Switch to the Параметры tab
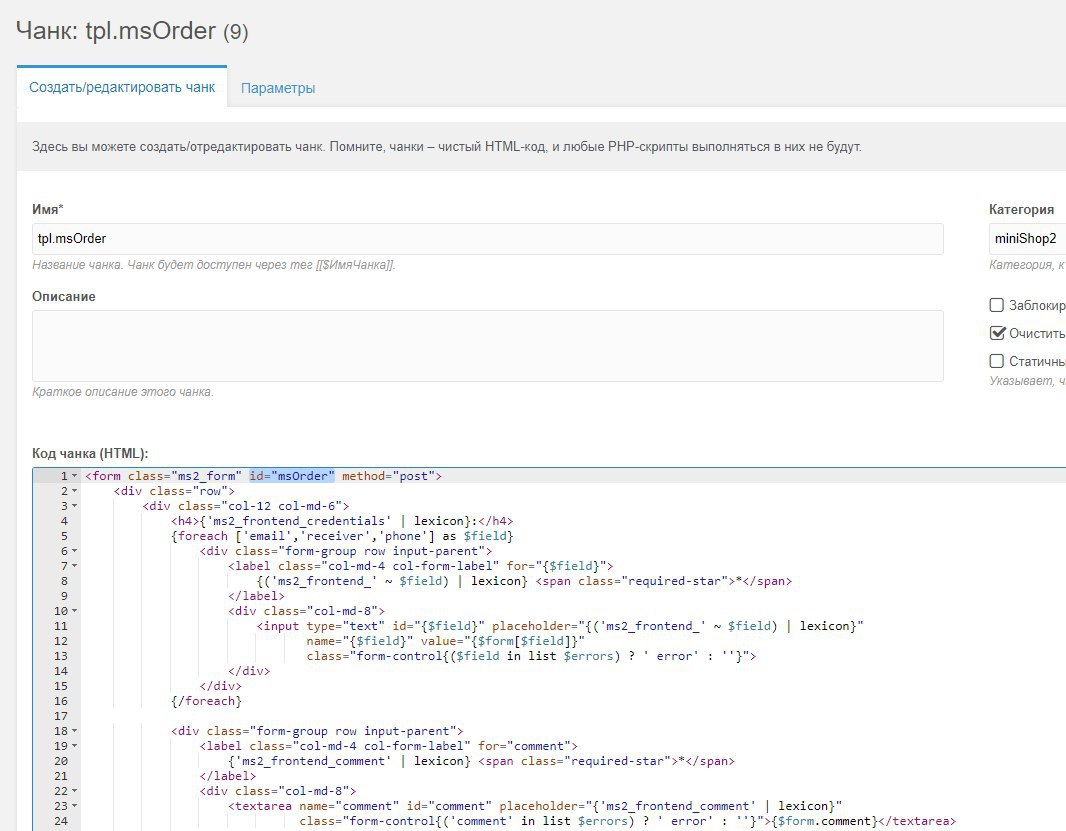 click(277, 88)
